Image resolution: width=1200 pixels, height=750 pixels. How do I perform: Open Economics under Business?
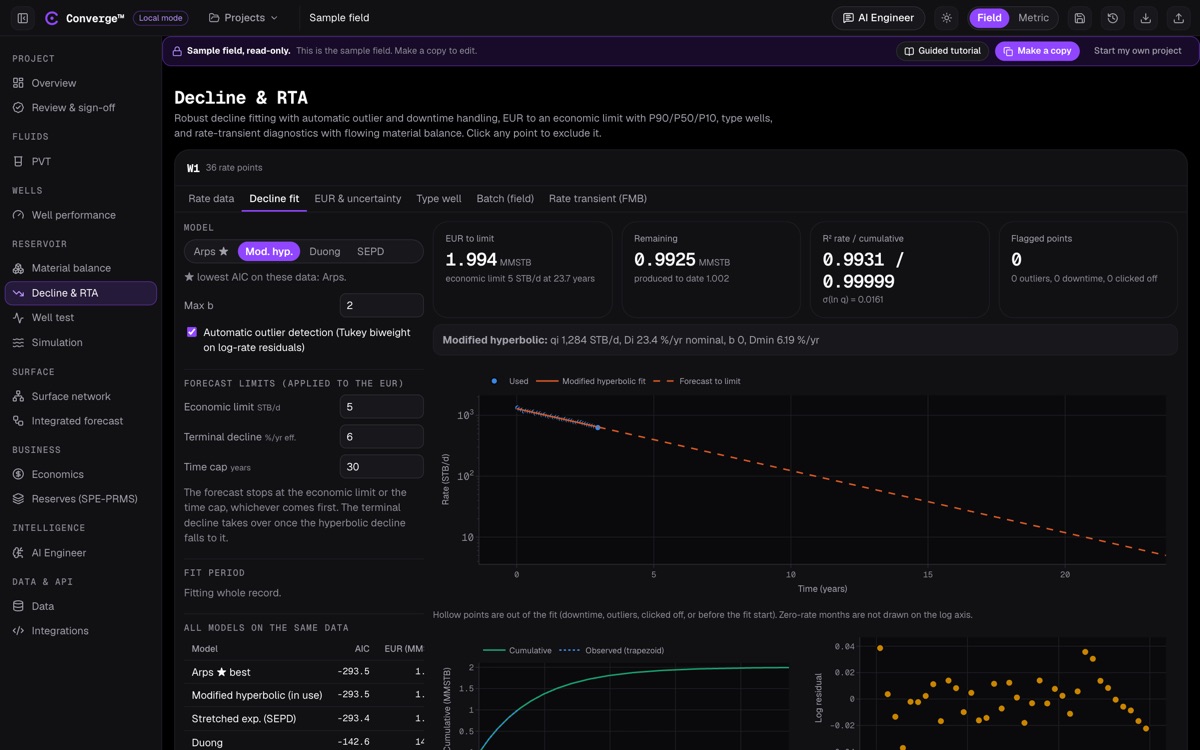click(80, 474)
